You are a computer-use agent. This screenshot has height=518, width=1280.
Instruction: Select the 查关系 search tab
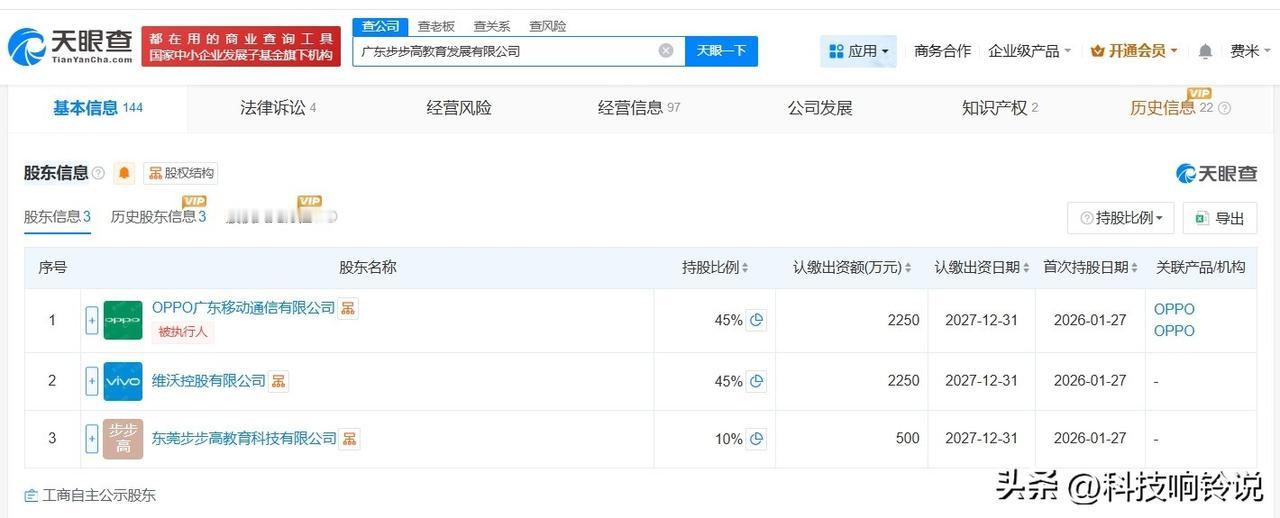[x=491, y=26]
